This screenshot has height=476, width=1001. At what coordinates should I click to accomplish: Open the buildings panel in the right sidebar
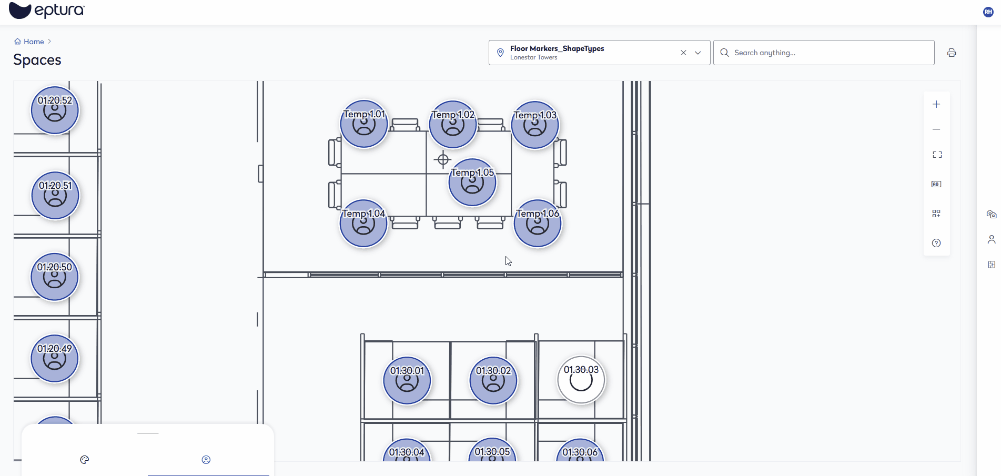tap(991, 214)
